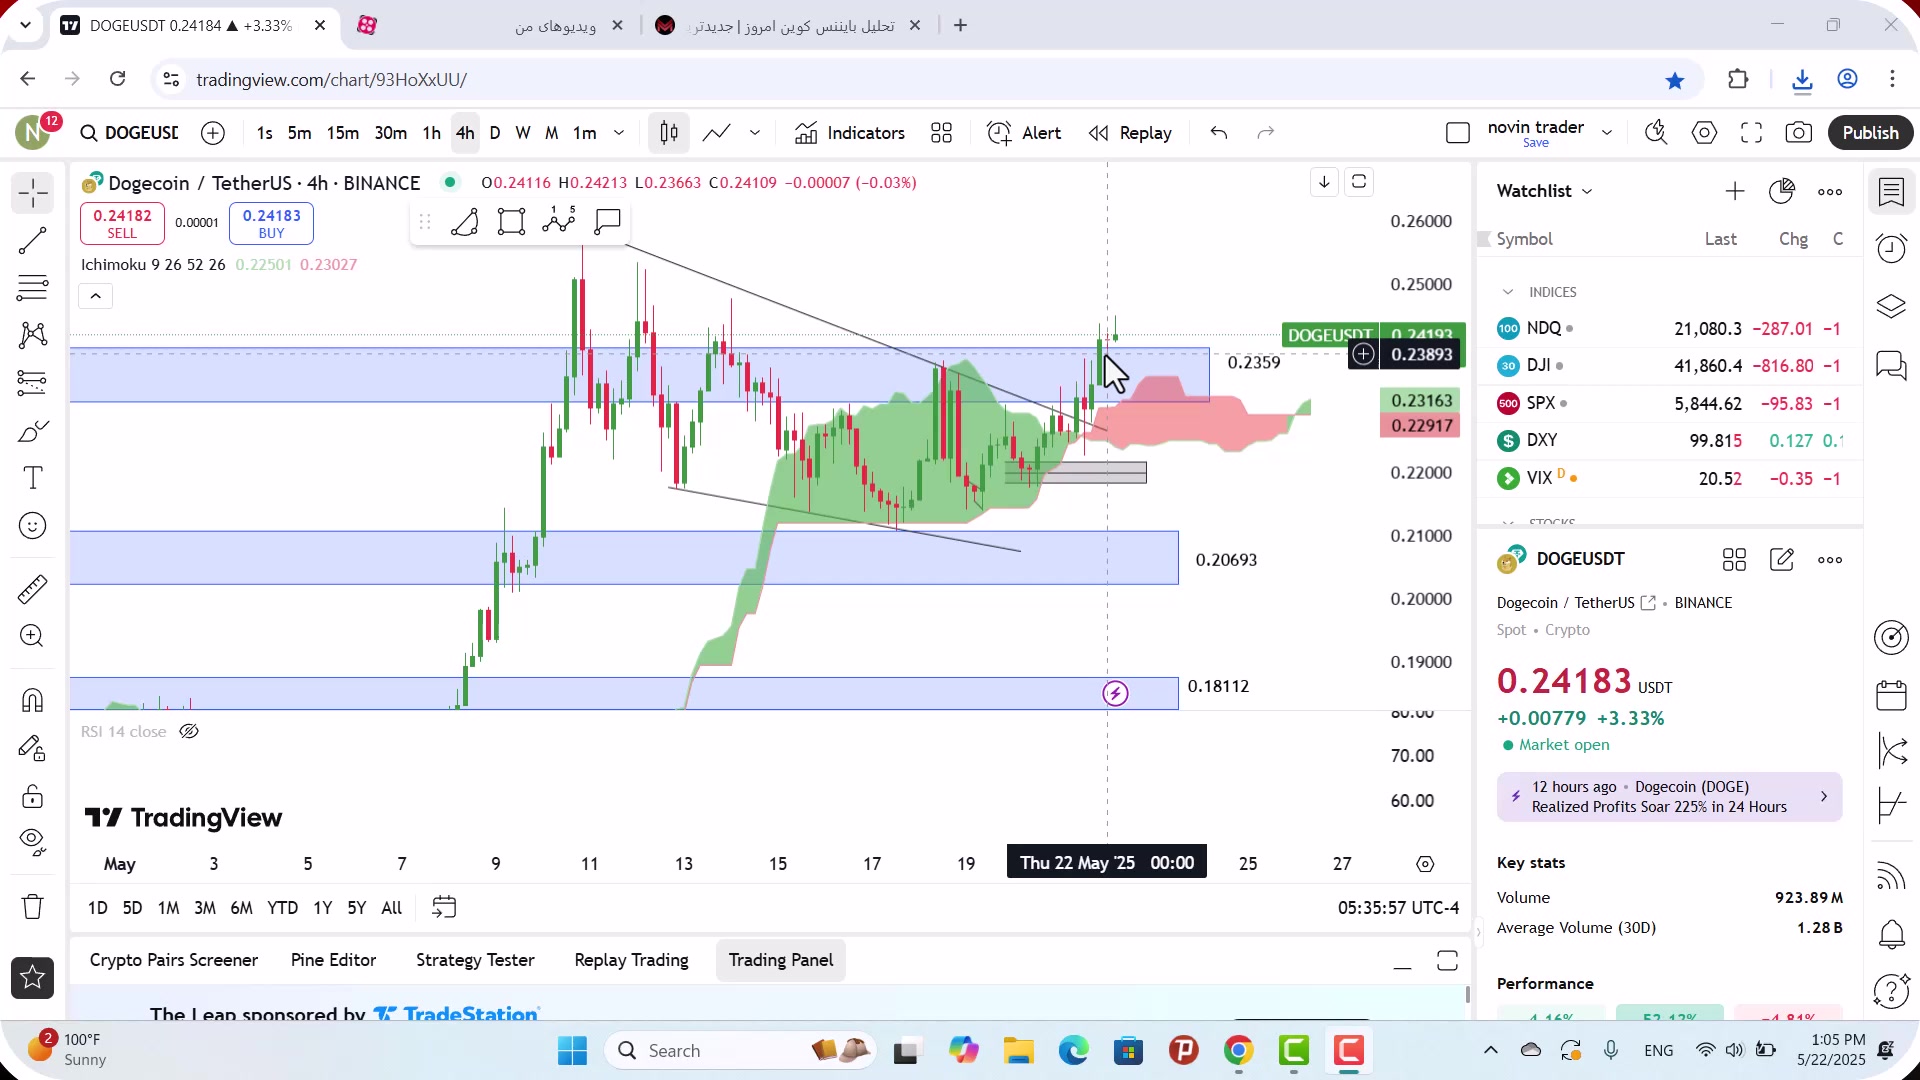The width and height of the screenshot is (1920, 1080).
Task: Add a symbol to compare with plus icon
Action: pos(213,133)
